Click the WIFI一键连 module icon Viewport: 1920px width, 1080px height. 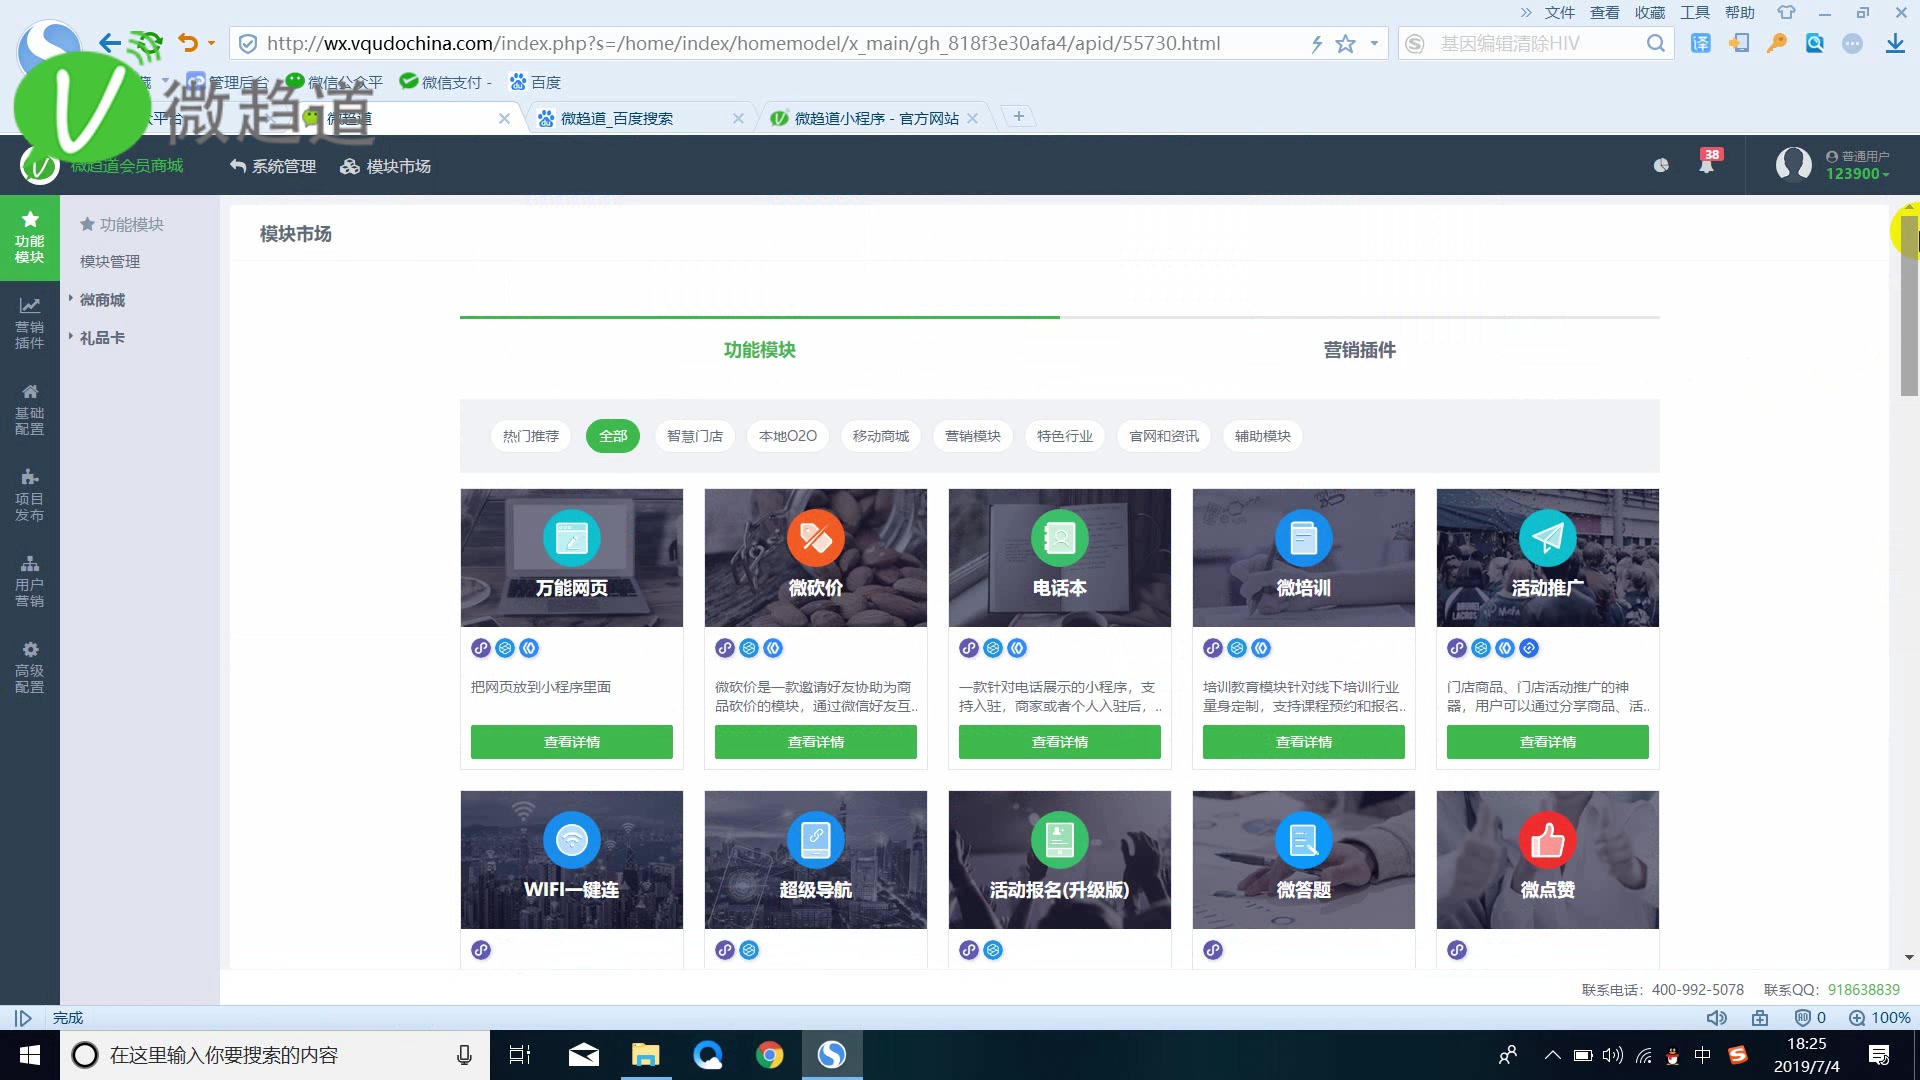572,840
